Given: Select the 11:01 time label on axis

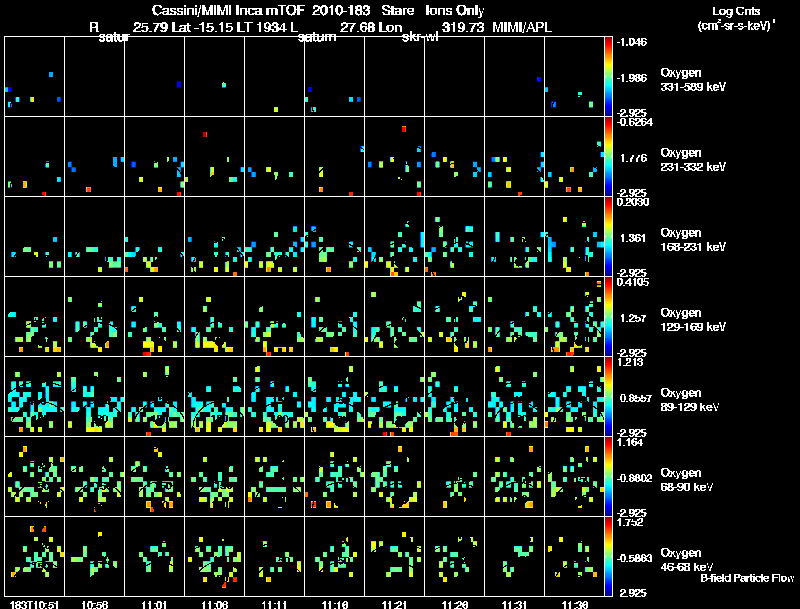Looking at the screenshot, I should point(154,604).
